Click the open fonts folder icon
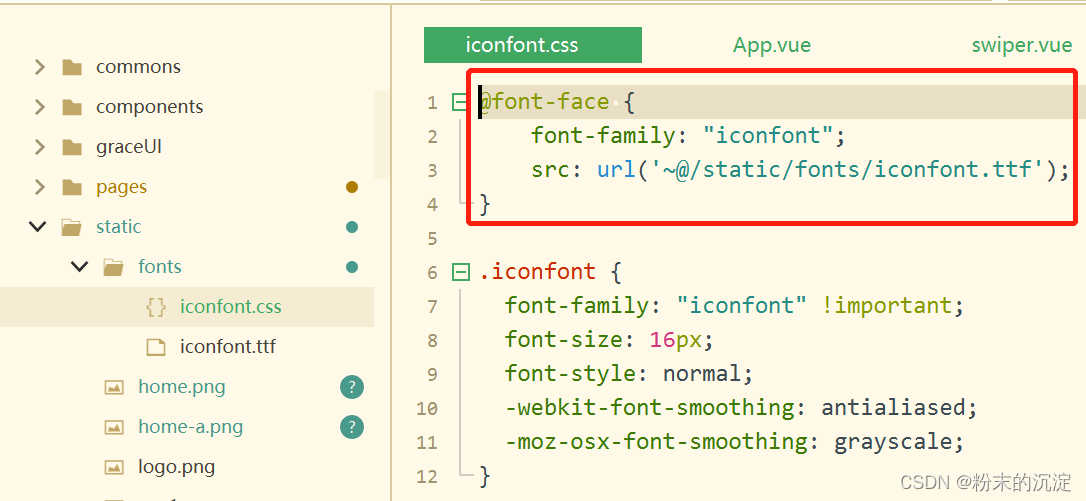The width and height of the screenshot is (1086, 501). [x=113, y=267]
